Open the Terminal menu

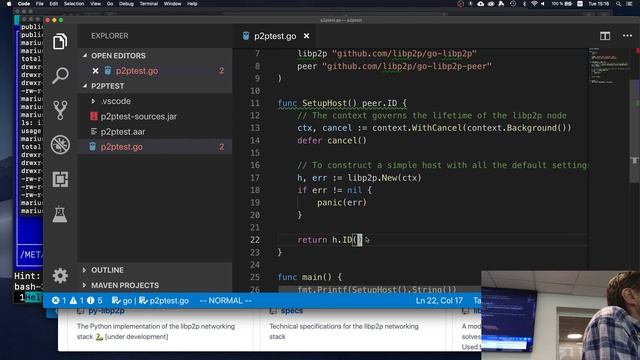149,4
